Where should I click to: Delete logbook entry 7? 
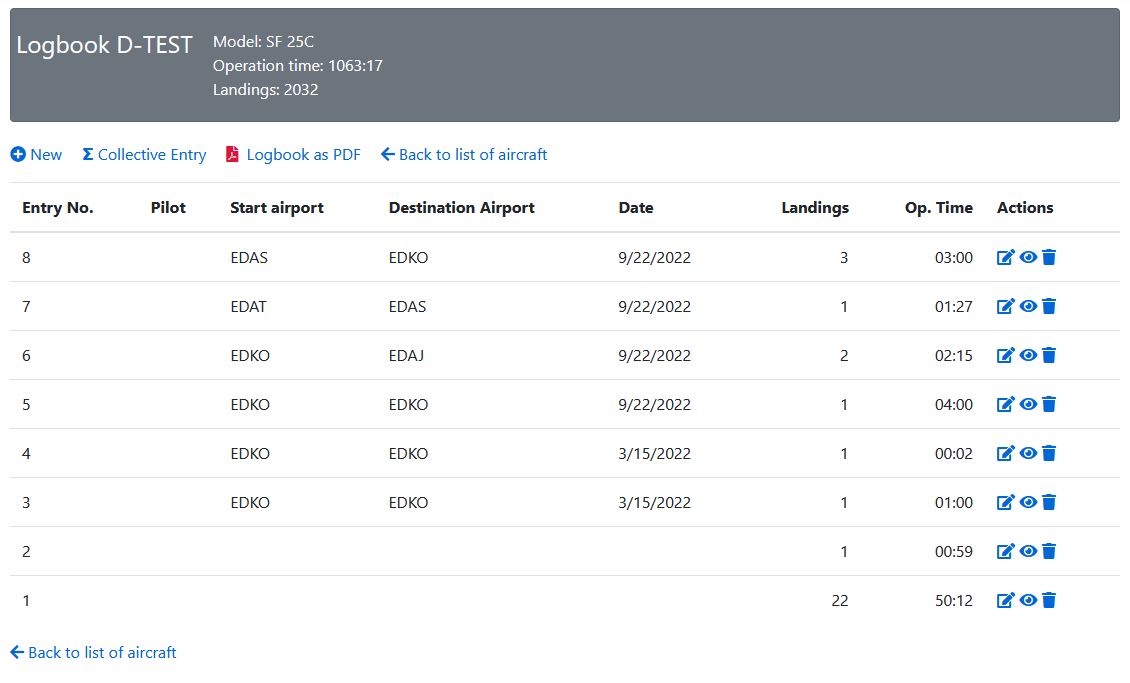(x=1049, y=307)
